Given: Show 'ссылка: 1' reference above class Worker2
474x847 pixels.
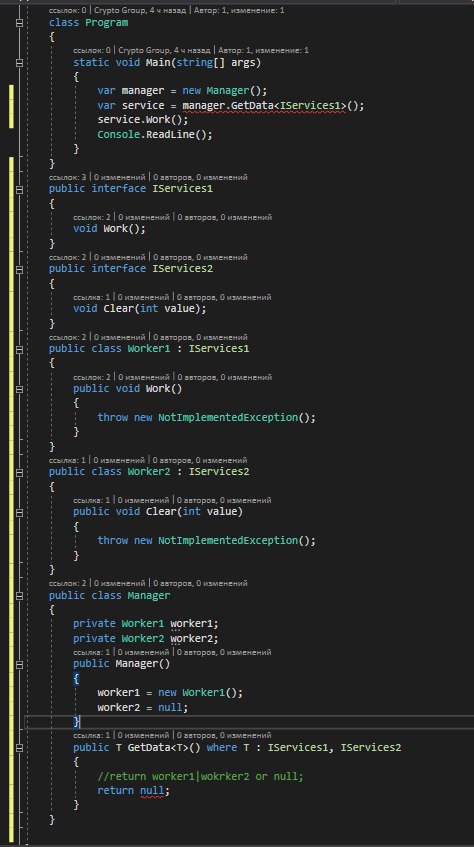Looking at the screenshot, I should pos(67,460).
